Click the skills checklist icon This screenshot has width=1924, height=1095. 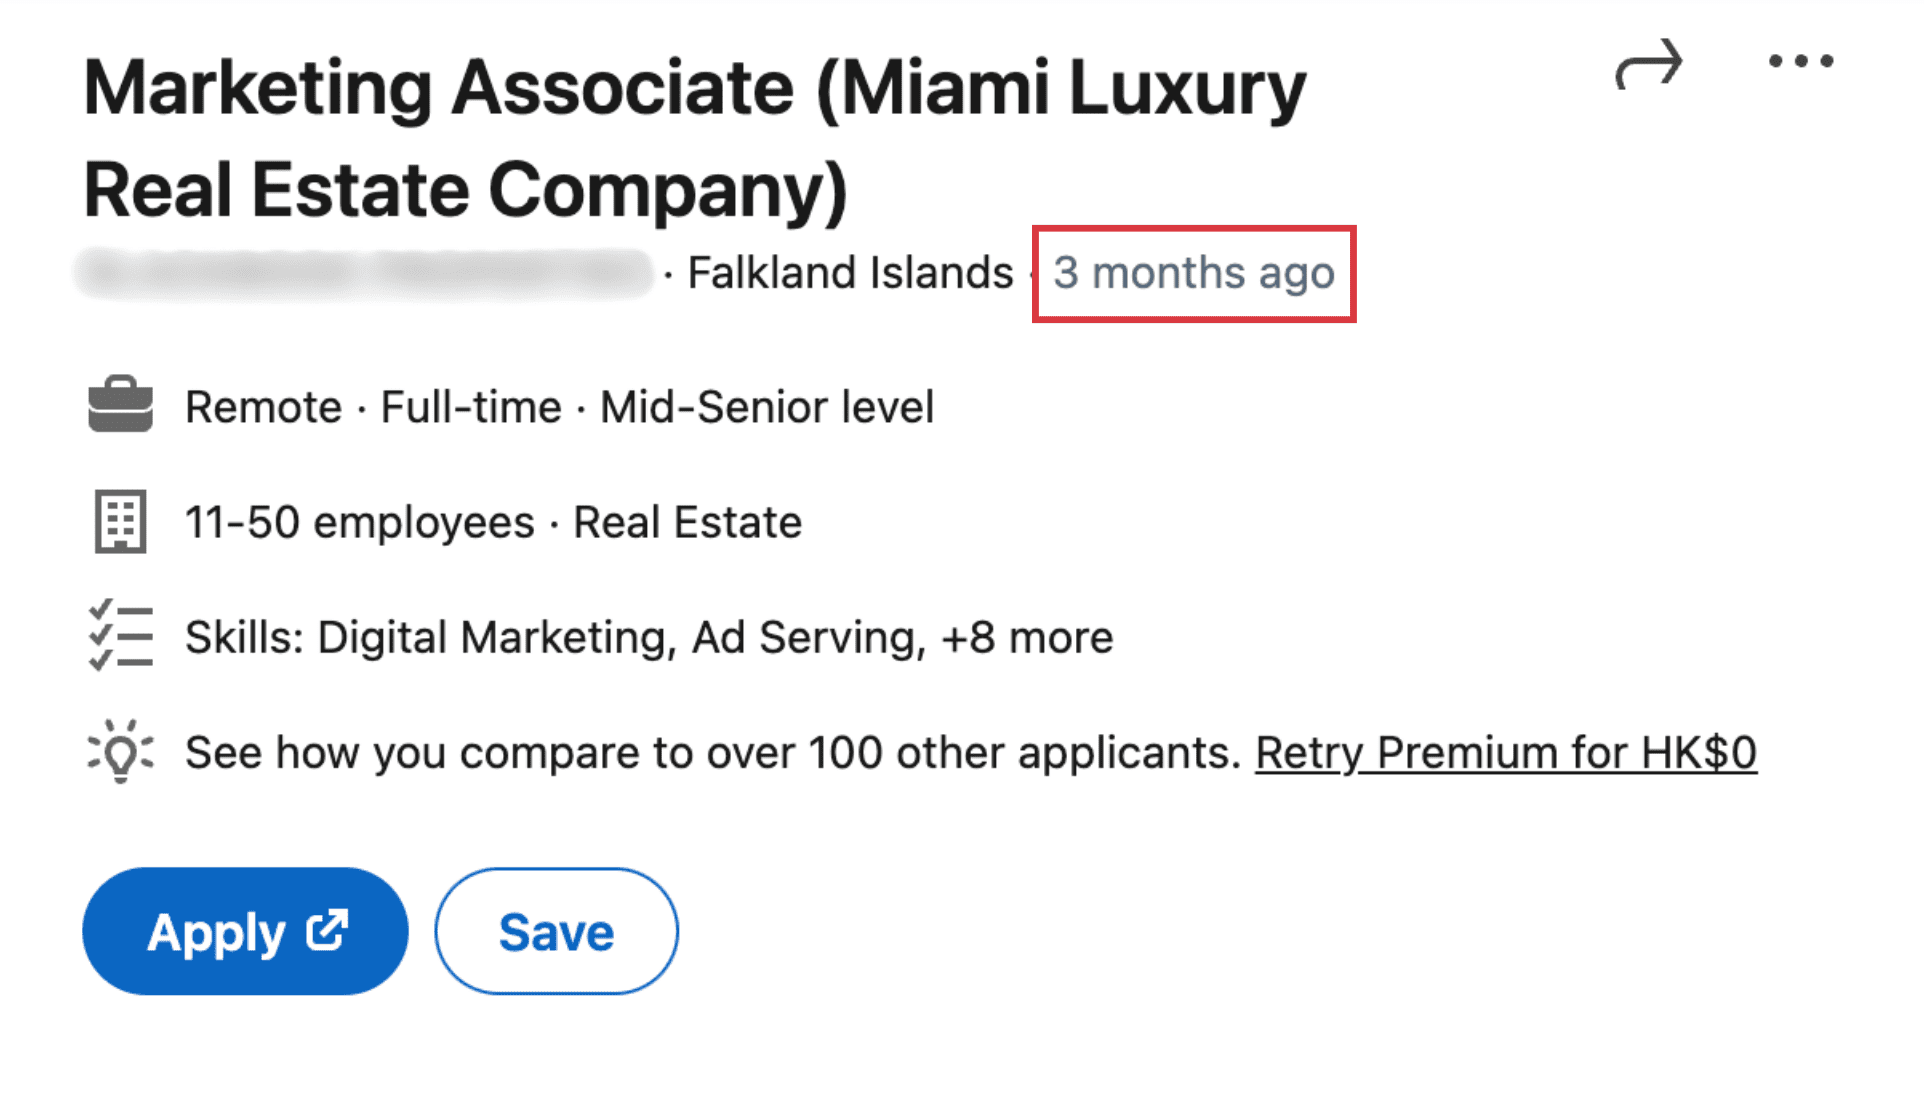coord(120,636)
